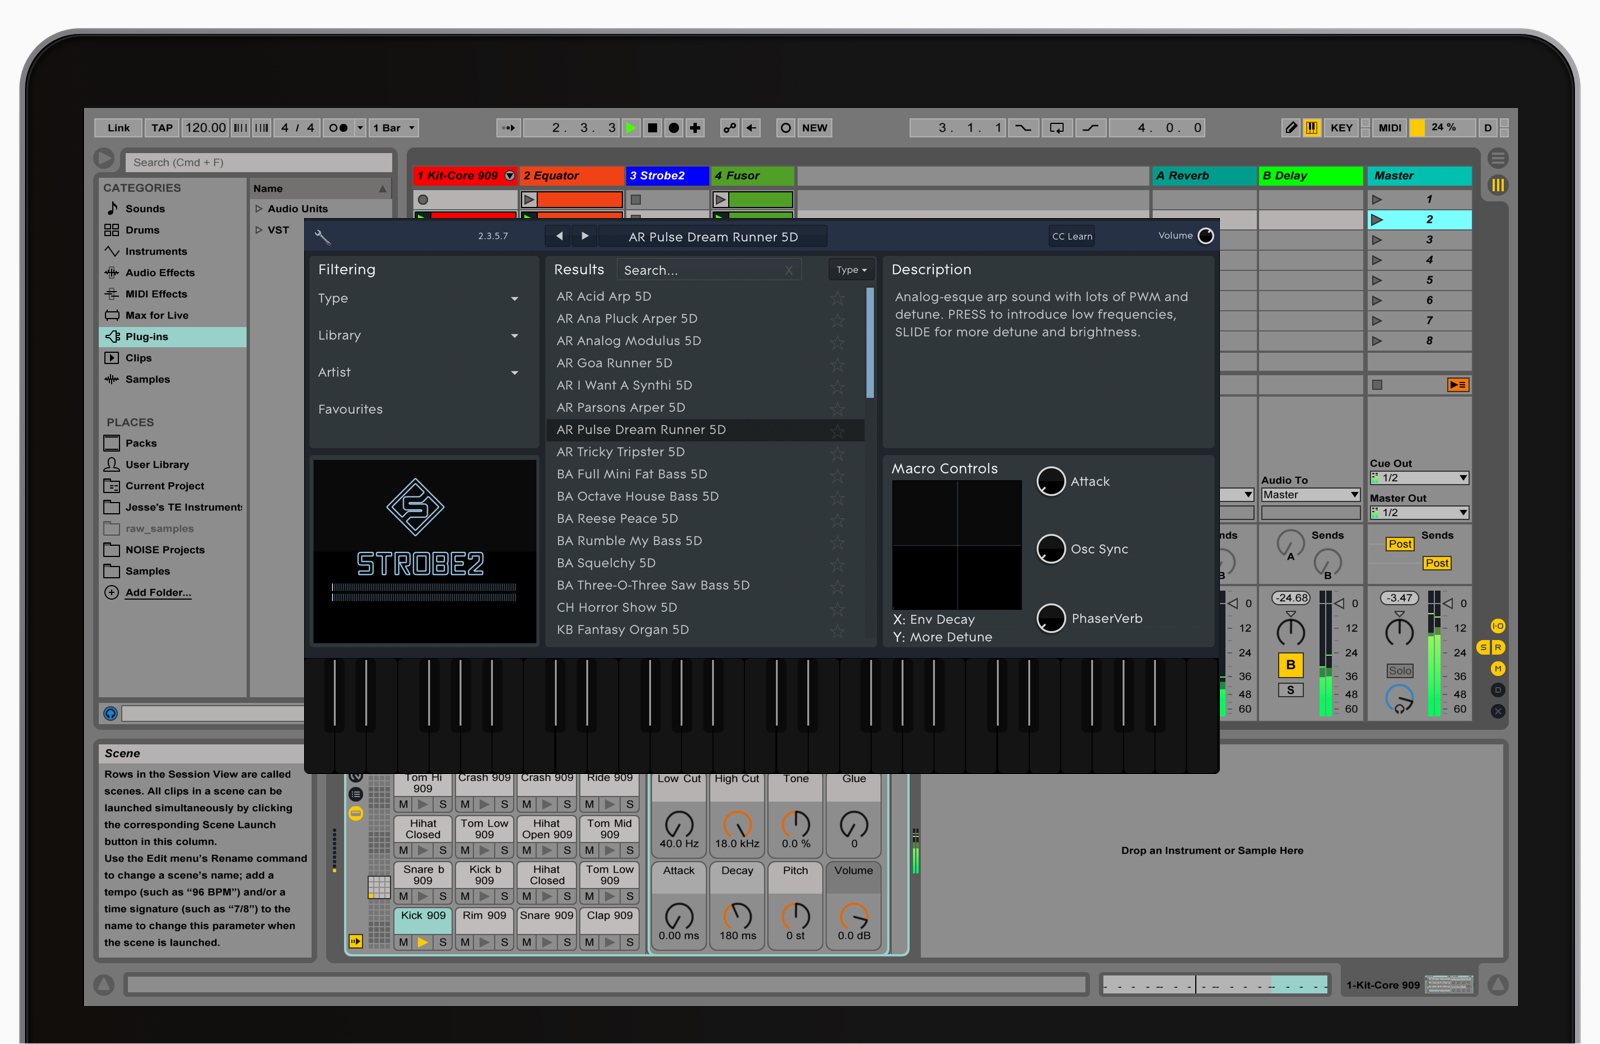Viewport: 1600px width, 1044px height.
Task: Click the Session Record circle button
Action: tap(786, 128)
